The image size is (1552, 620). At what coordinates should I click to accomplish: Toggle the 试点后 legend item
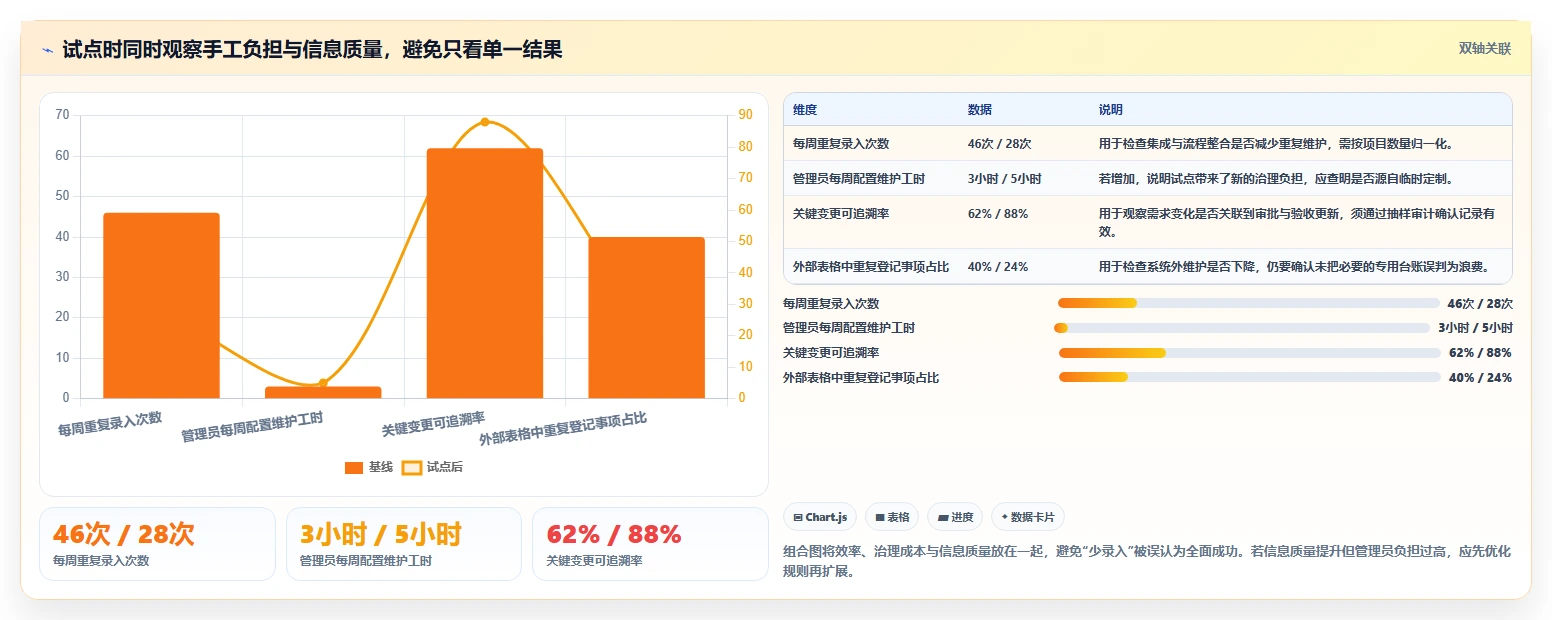point(432,467)
